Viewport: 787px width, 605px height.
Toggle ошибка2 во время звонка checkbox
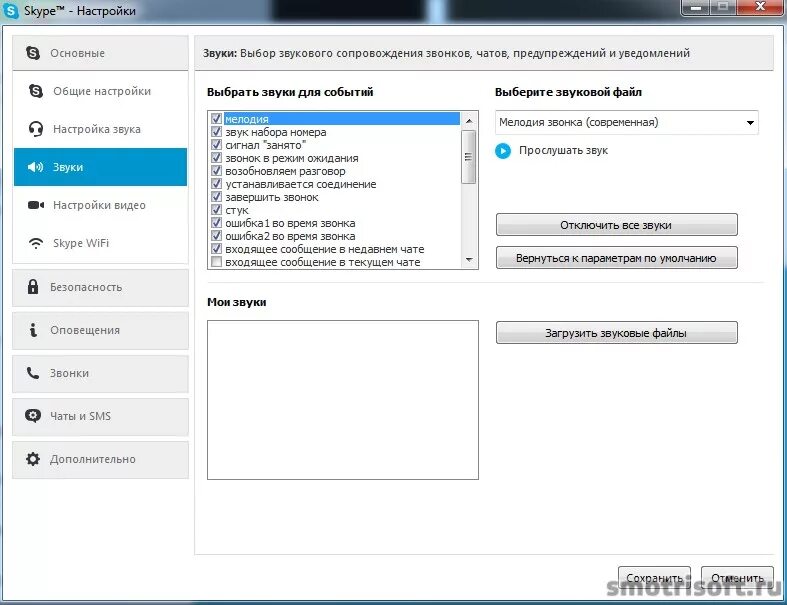pos(216,236)
